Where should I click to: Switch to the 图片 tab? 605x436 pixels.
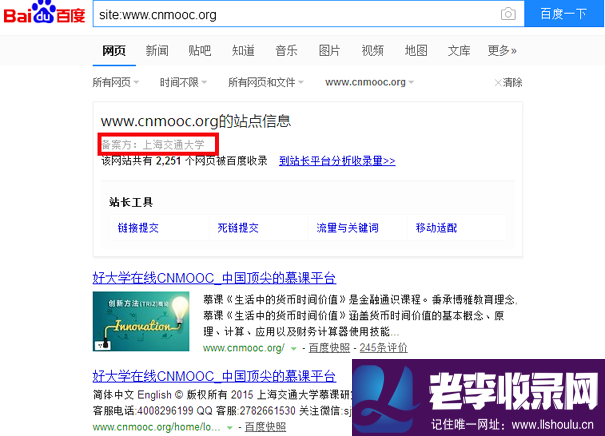(x=329, y=51)
